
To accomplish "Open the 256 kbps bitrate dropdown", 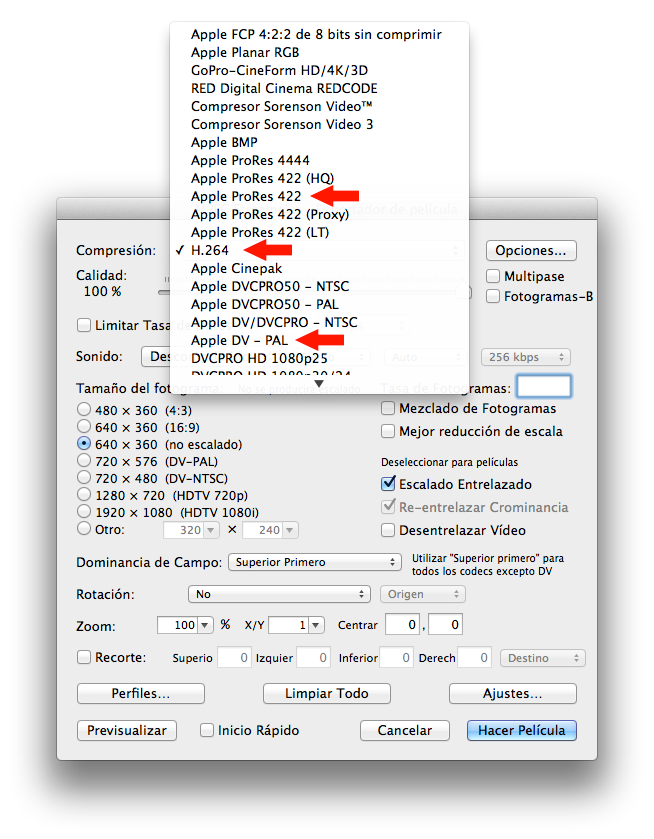I will (x=525, y=357).
